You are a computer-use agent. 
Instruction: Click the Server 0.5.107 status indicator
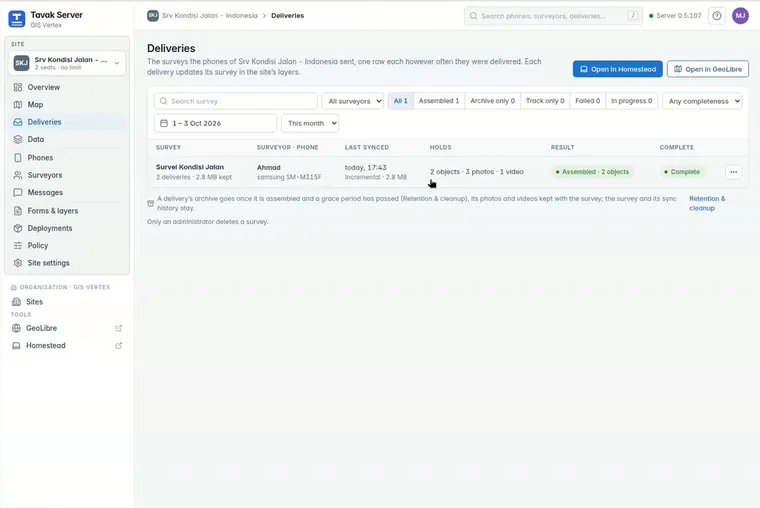(675, 16)
